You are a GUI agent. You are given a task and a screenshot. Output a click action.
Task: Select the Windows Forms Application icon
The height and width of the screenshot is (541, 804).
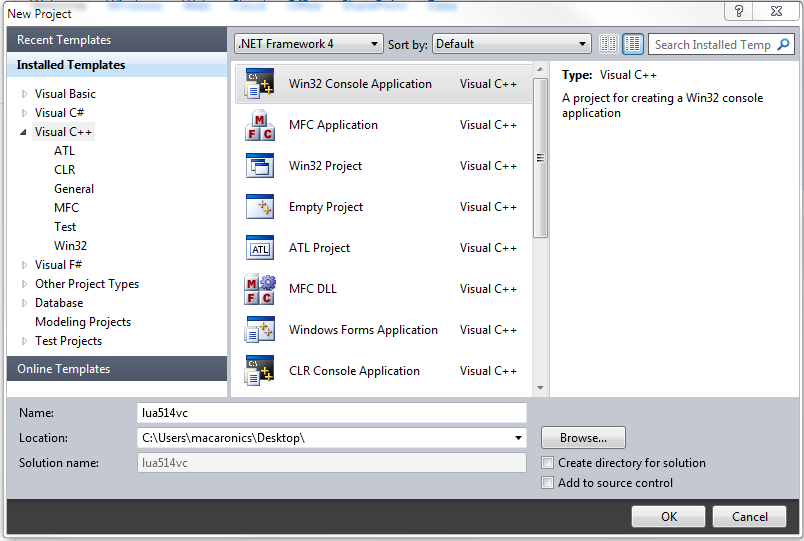(259, 330)
